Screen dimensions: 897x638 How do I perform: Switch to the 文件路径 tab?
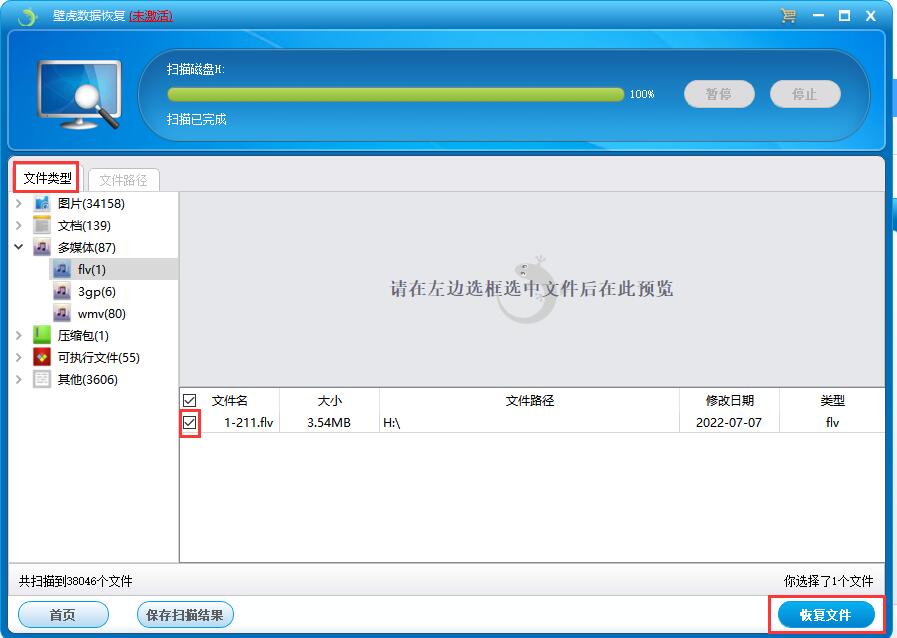pos(122,179)
